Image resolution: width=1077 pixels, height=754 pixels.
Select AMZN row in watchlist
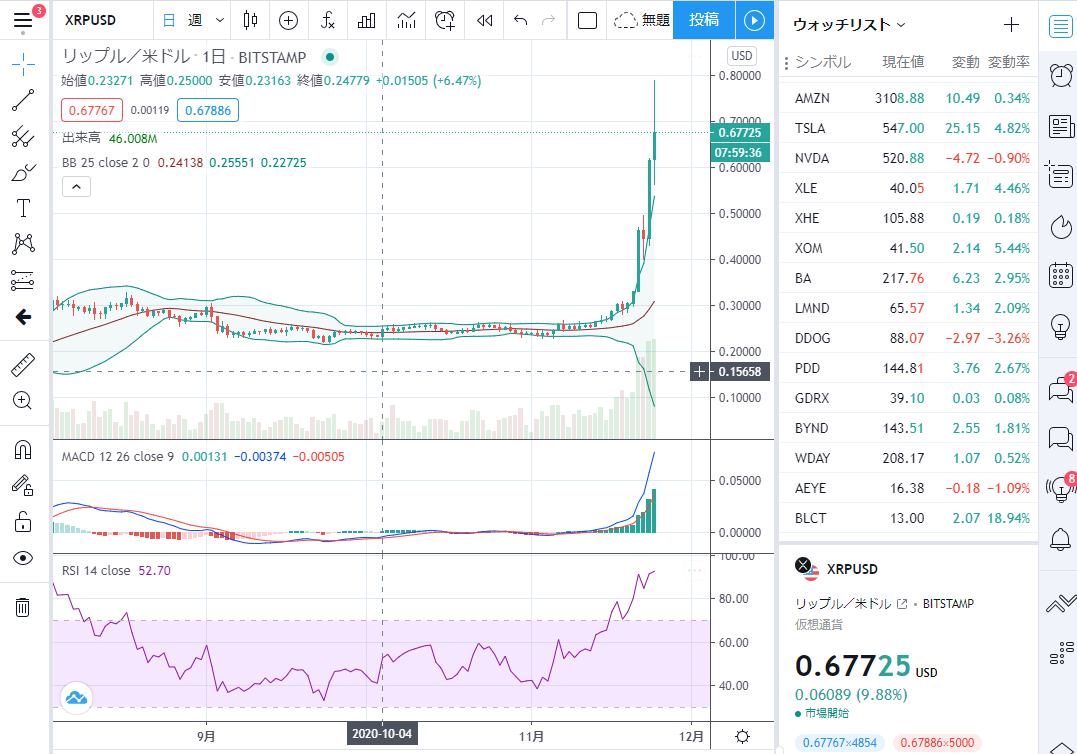(x=908, y=98)
